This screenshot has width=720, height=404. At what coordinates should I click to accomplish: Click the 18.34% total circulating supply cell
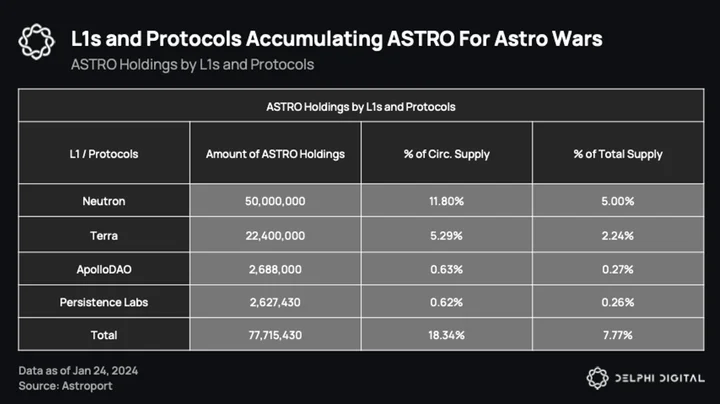point(446,335)
